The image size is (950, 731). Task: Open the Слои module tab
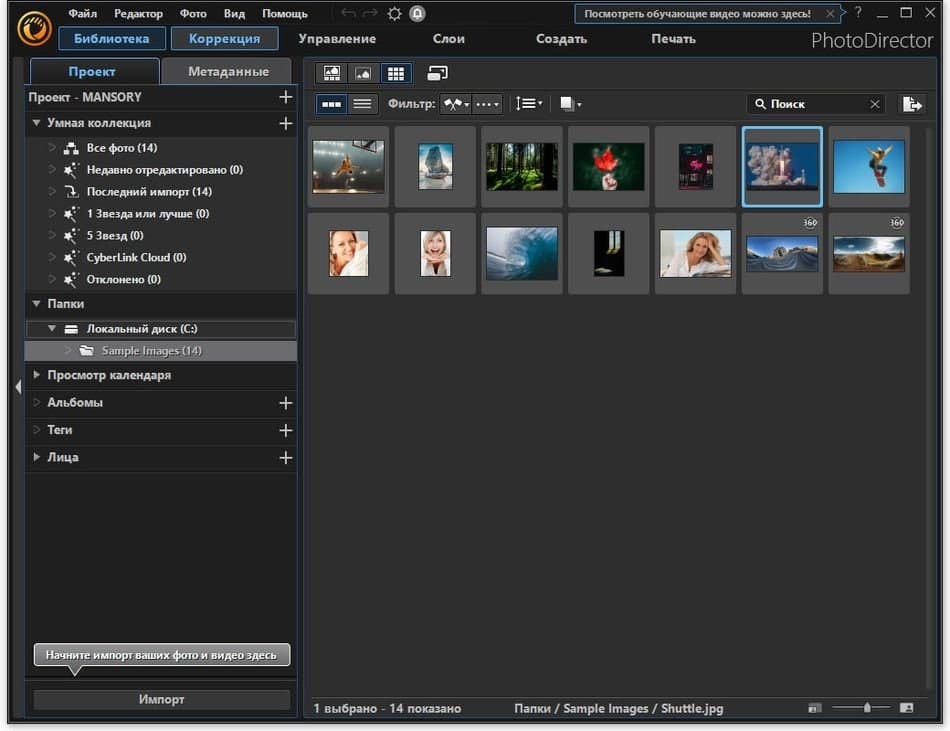click(448, 39)
